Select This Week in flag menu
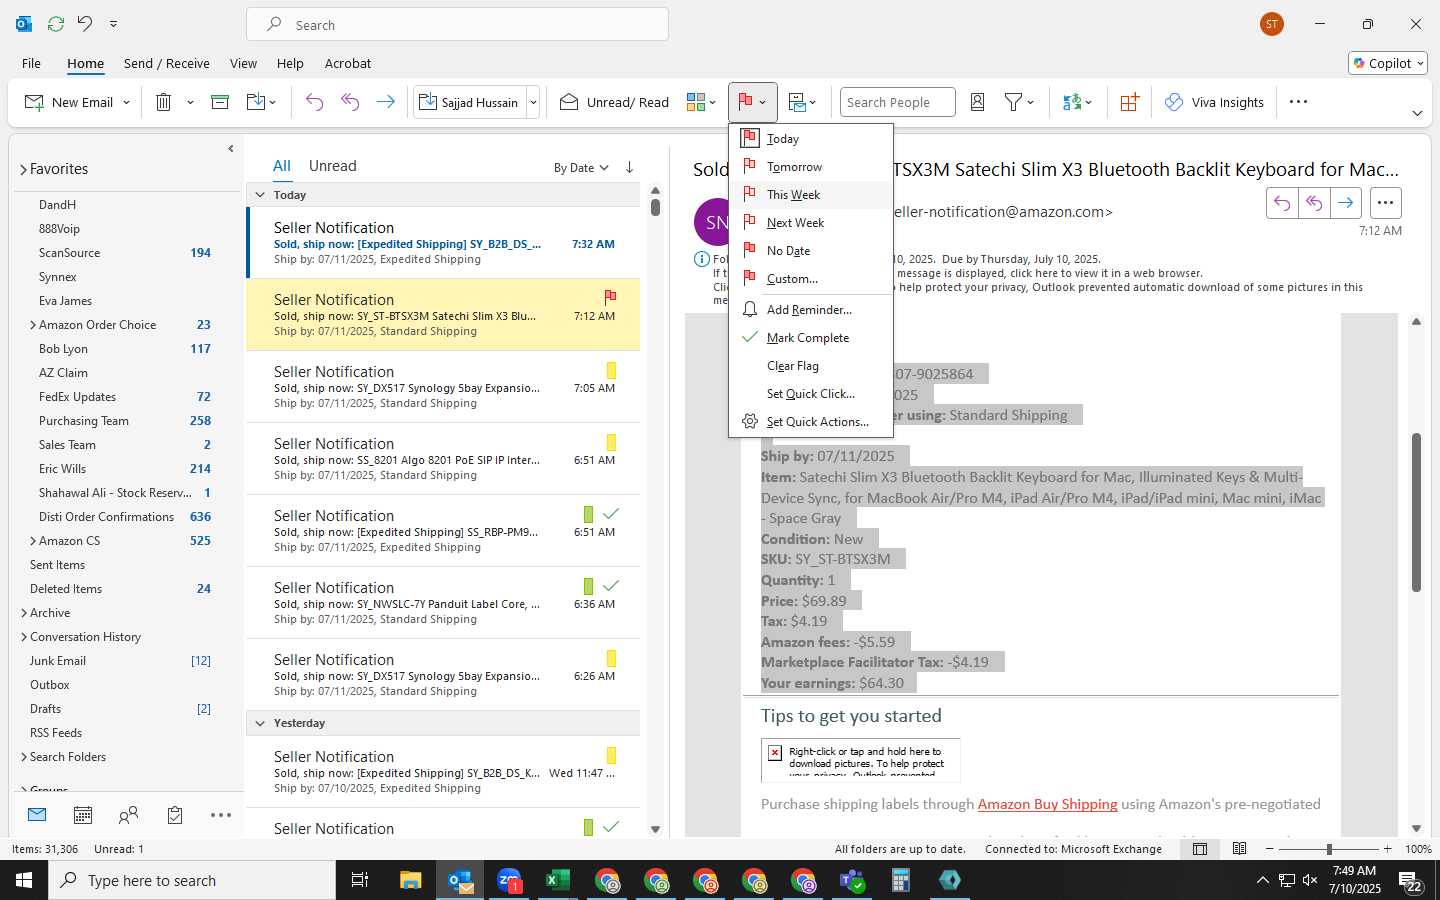The width and height of the screenshot is (1440, 900). coord(811,195)
